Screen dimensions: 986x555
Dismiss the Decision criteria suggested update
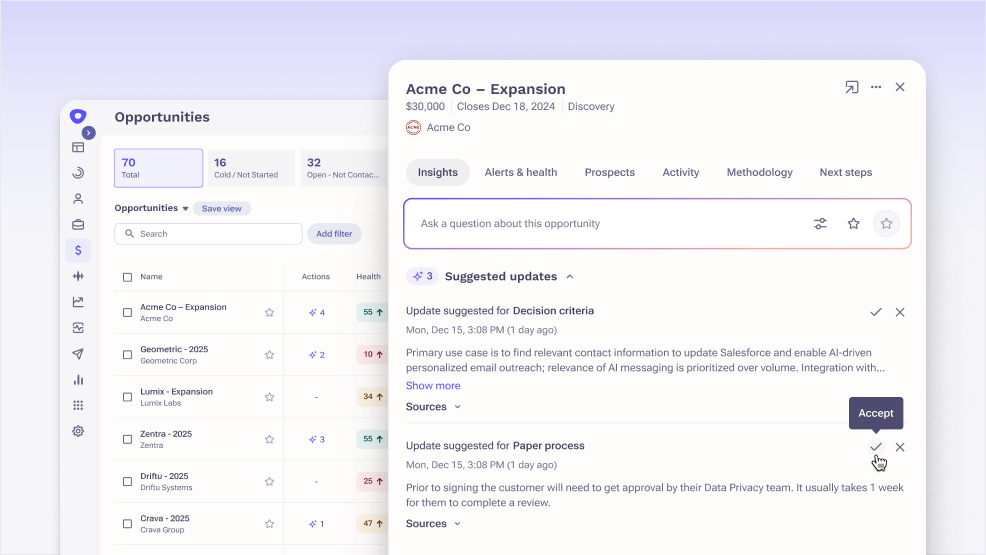click(900, 312)
